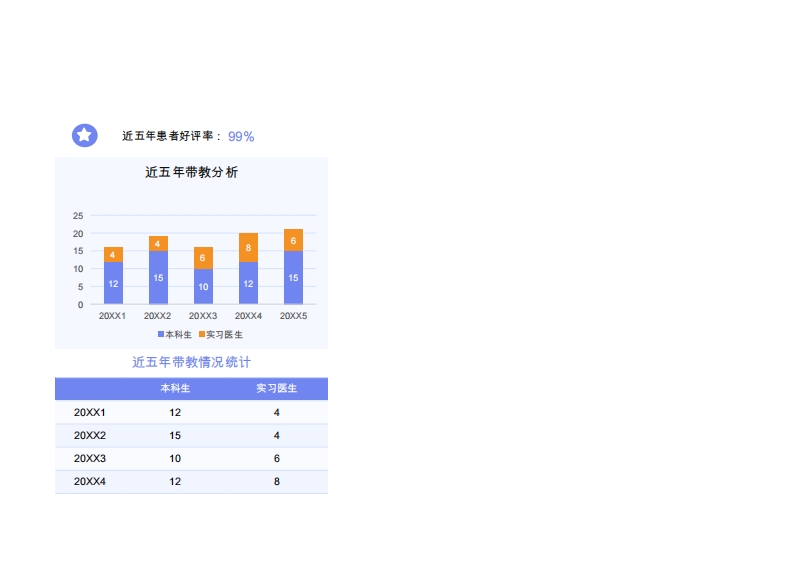The height and width of the screenshot is (561, 793).
Task: Select the orange 6 bar segment for 20XX5
Action: pos(293,240)
